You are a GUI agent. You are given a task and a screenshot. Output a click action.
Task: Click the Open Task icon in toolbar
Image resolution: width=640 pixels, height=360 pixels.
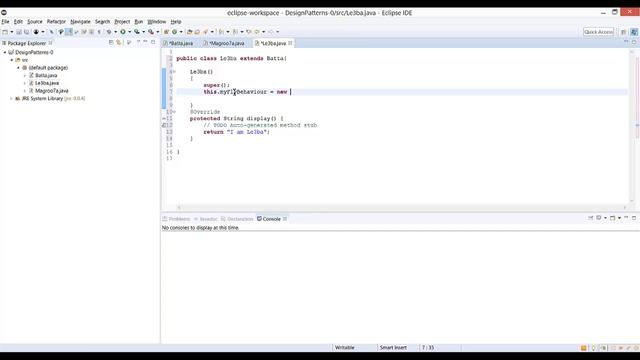pos(197,32)
